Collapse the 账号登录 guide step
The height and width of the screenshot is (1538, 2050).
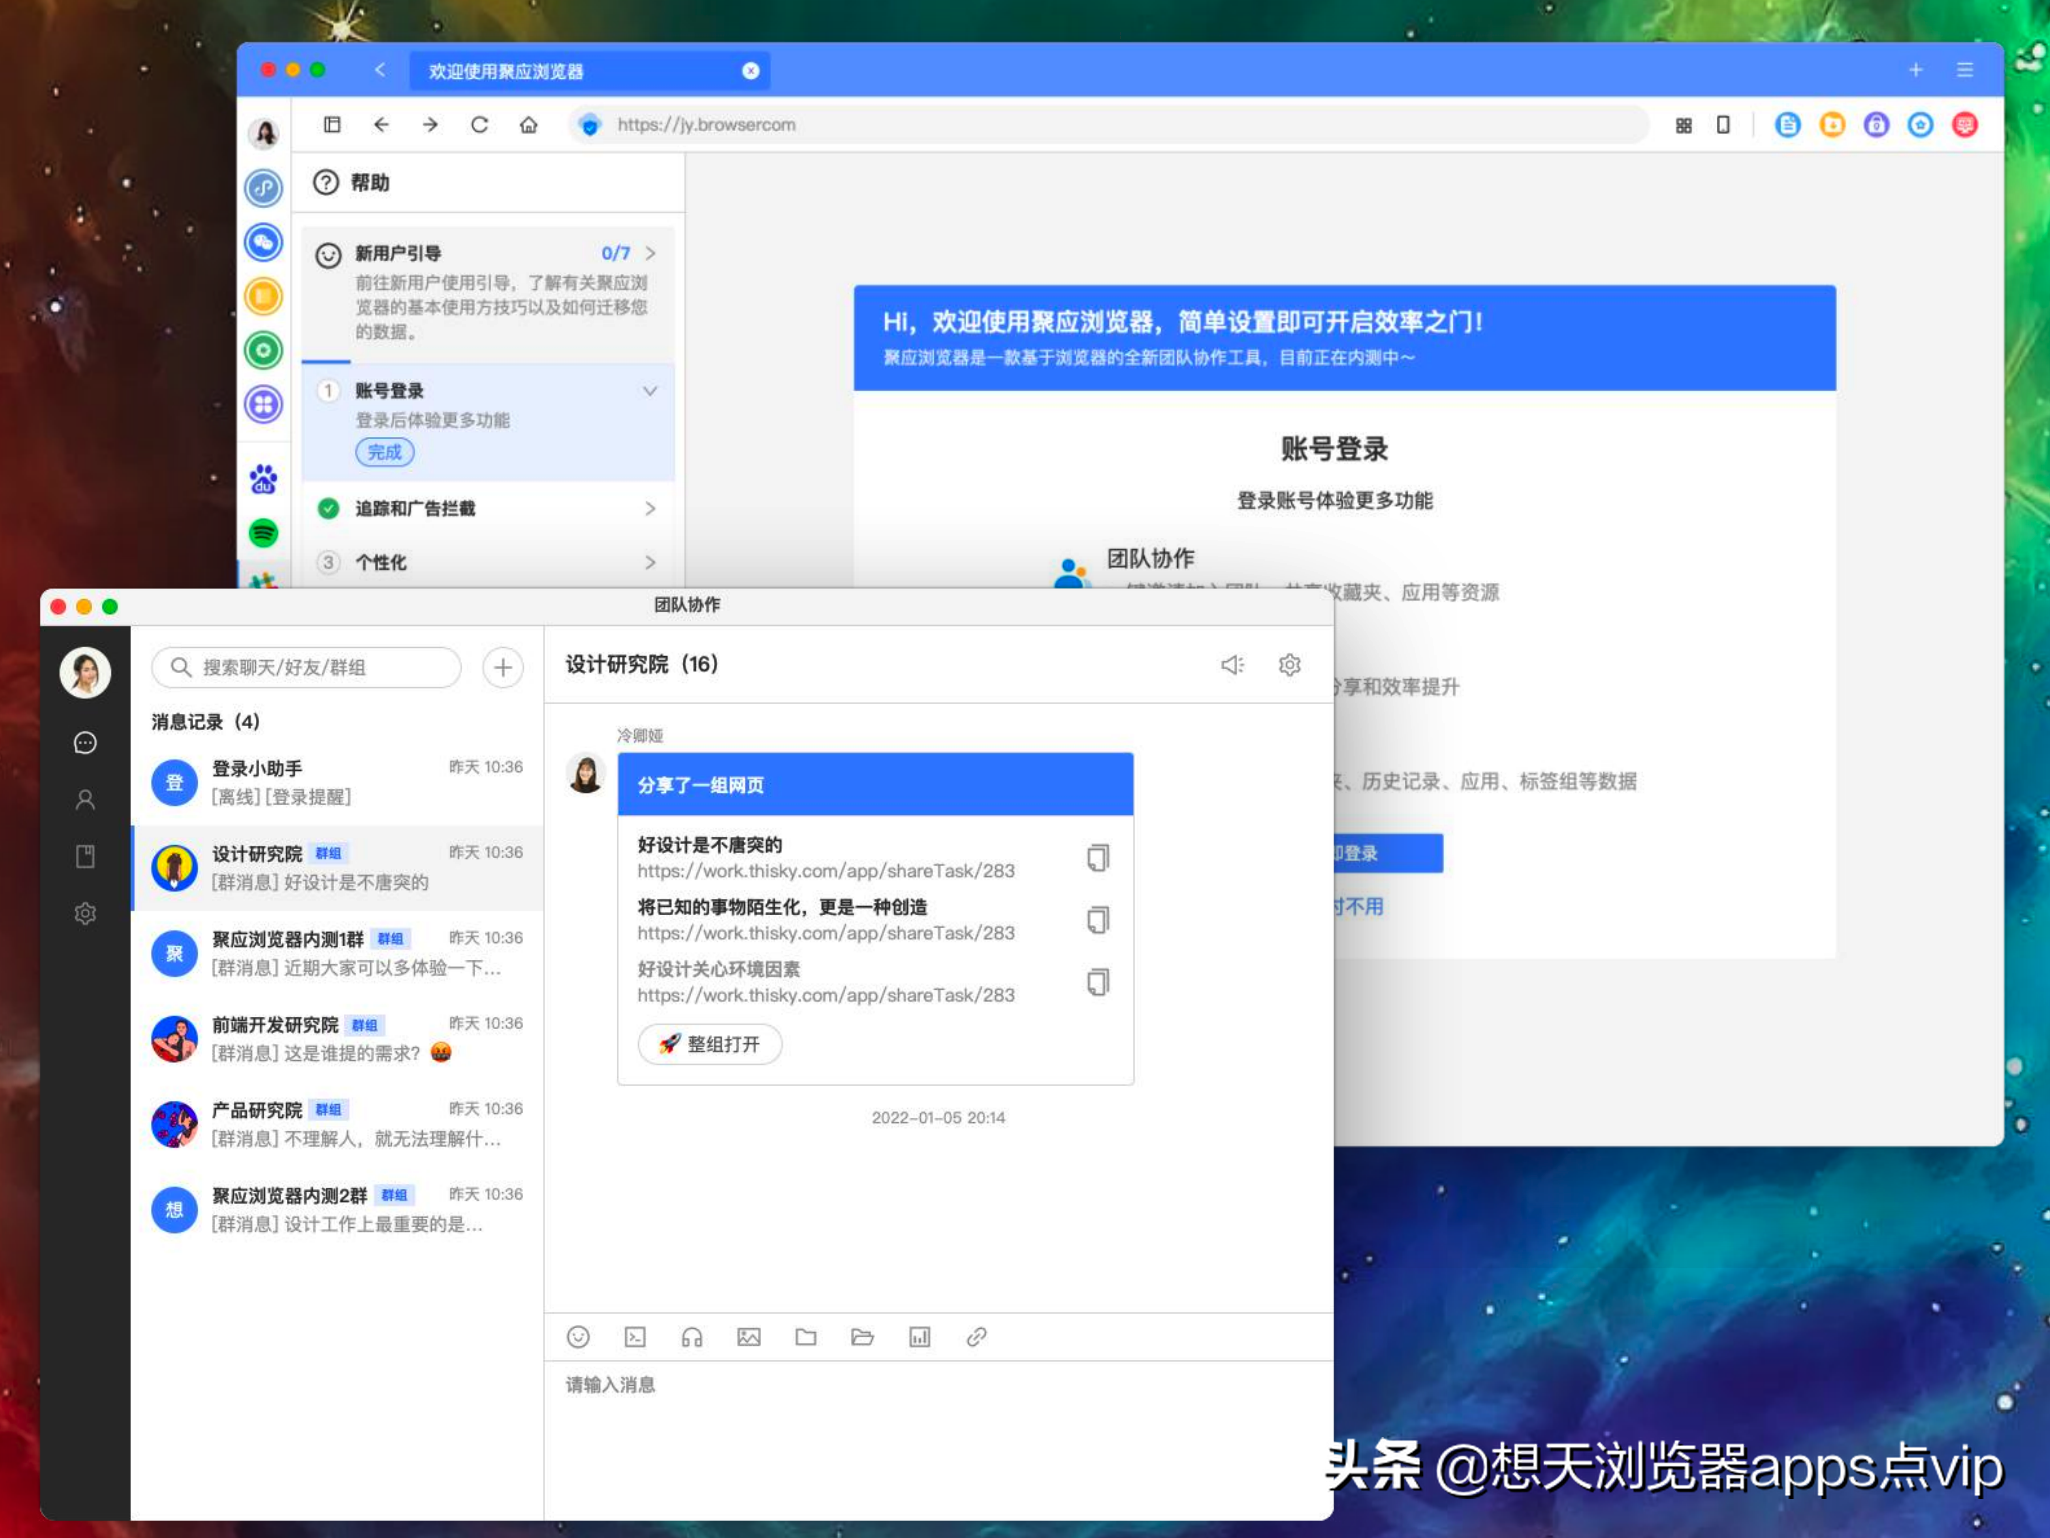point(649,391)
